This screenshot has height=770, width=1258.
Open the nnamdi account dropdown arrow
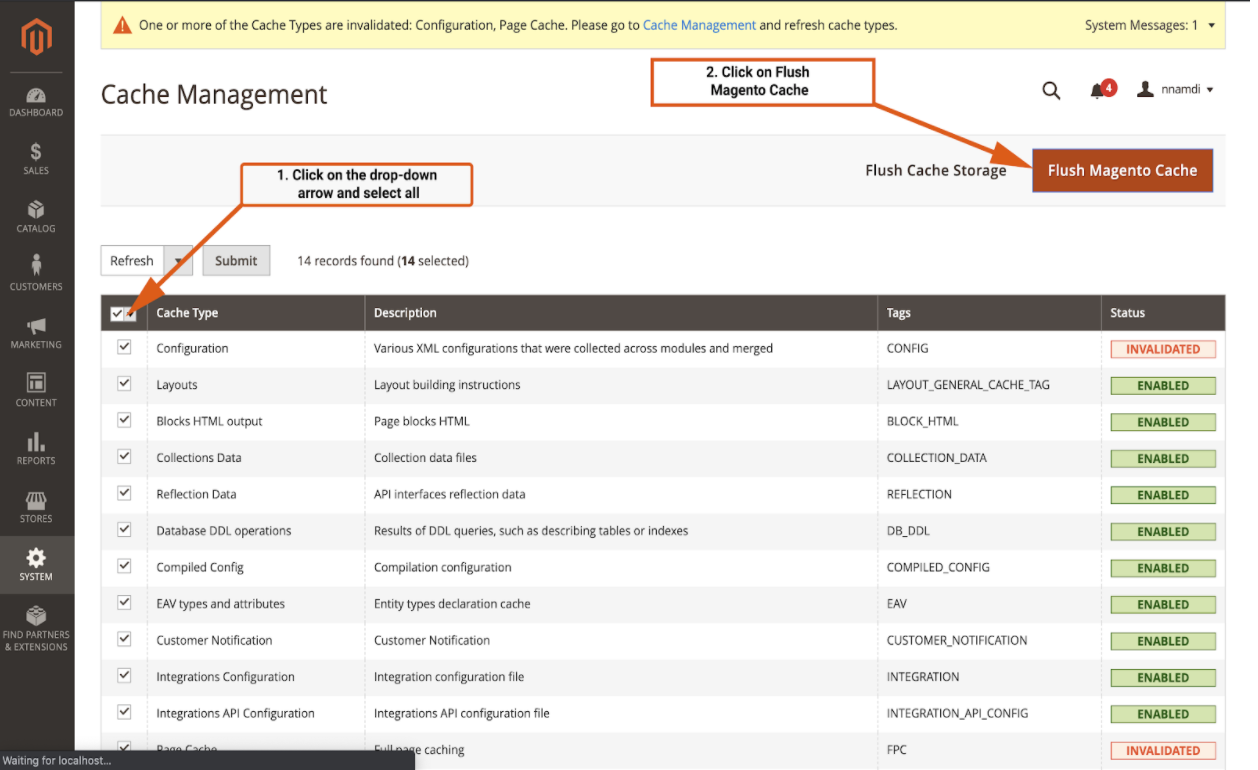(x=1210, y=90)
